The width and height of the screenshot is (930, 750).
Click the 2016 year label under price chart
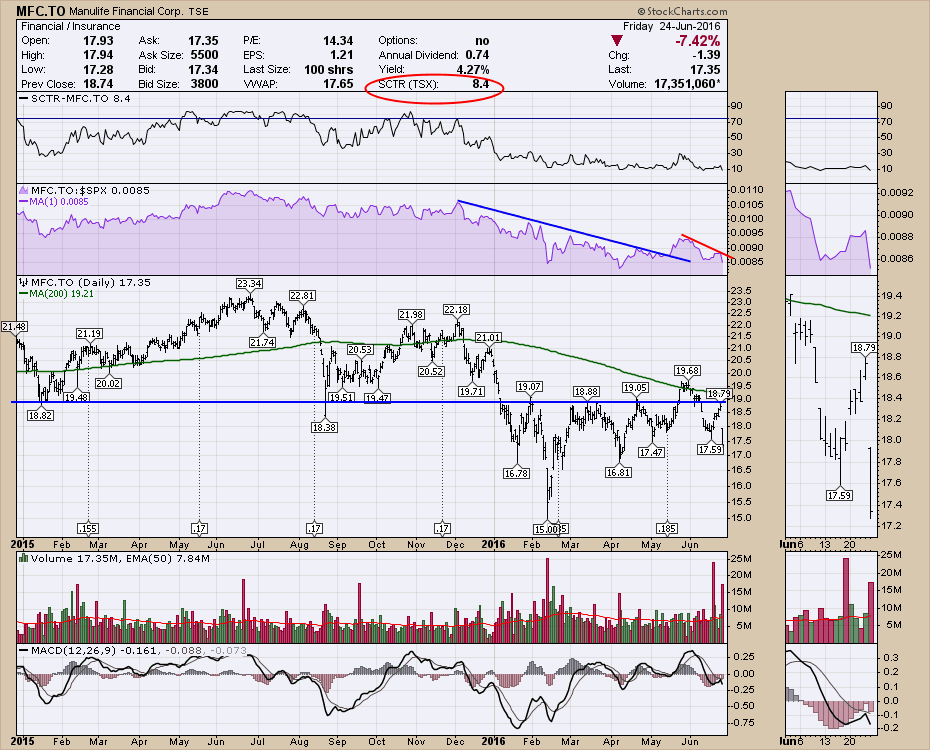click(x=493, y=544)
